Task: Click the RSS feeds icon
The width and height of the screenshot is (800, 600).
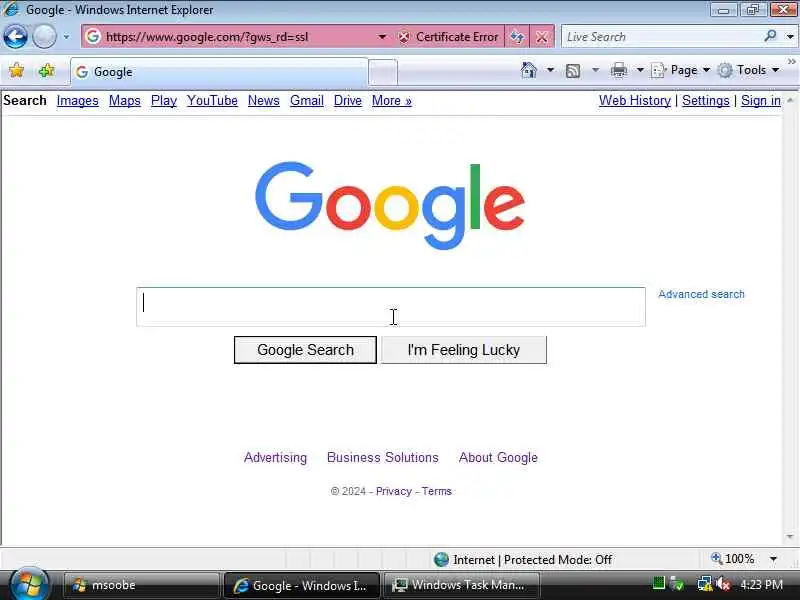Action: [x=573, y=70]
